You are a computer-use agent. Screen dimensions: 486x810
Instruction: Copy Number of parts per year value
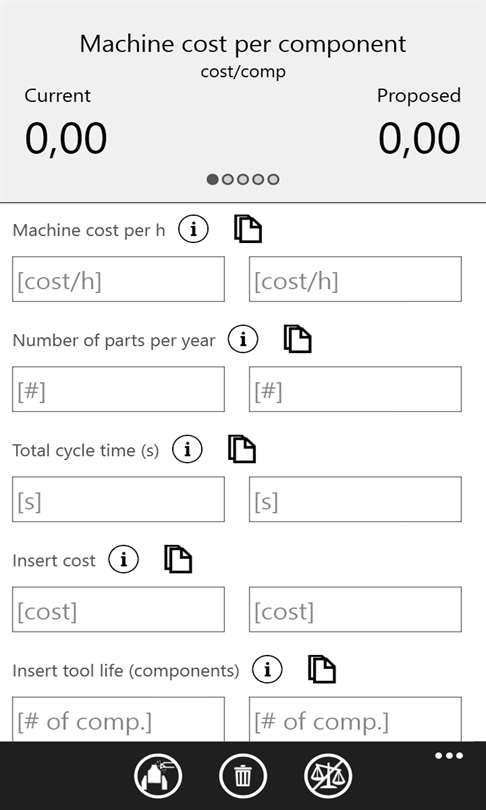click(297, 339)
